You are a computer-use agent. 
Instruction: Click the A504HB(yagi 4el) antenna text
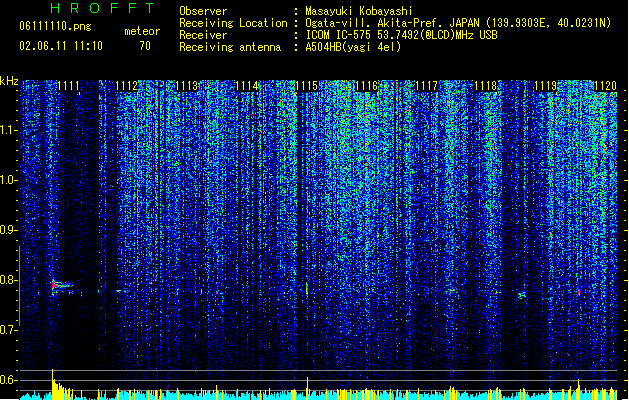pyautogui.click(x=353, y=47)
